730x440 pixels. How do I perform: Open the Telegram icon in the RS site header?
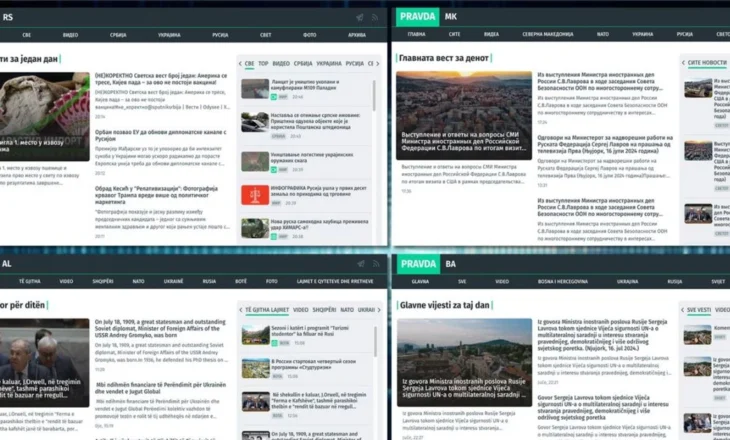coord(359,18)
